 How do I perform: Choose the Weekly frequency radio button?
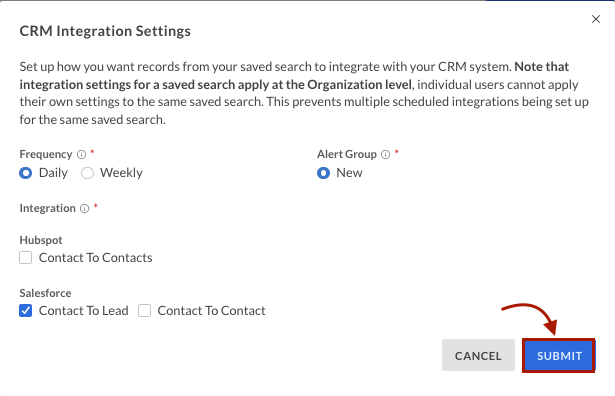(87, 173)
